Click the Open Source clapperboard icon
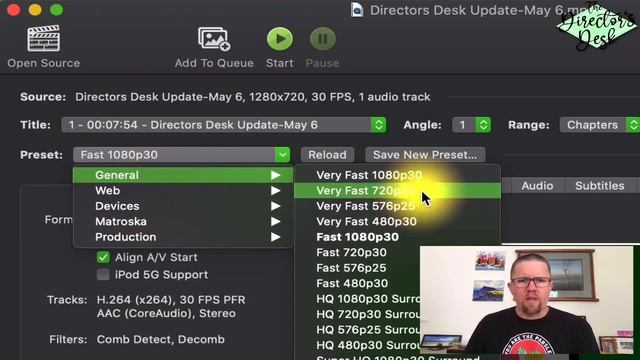640x360 pixels. coord(44,39)
